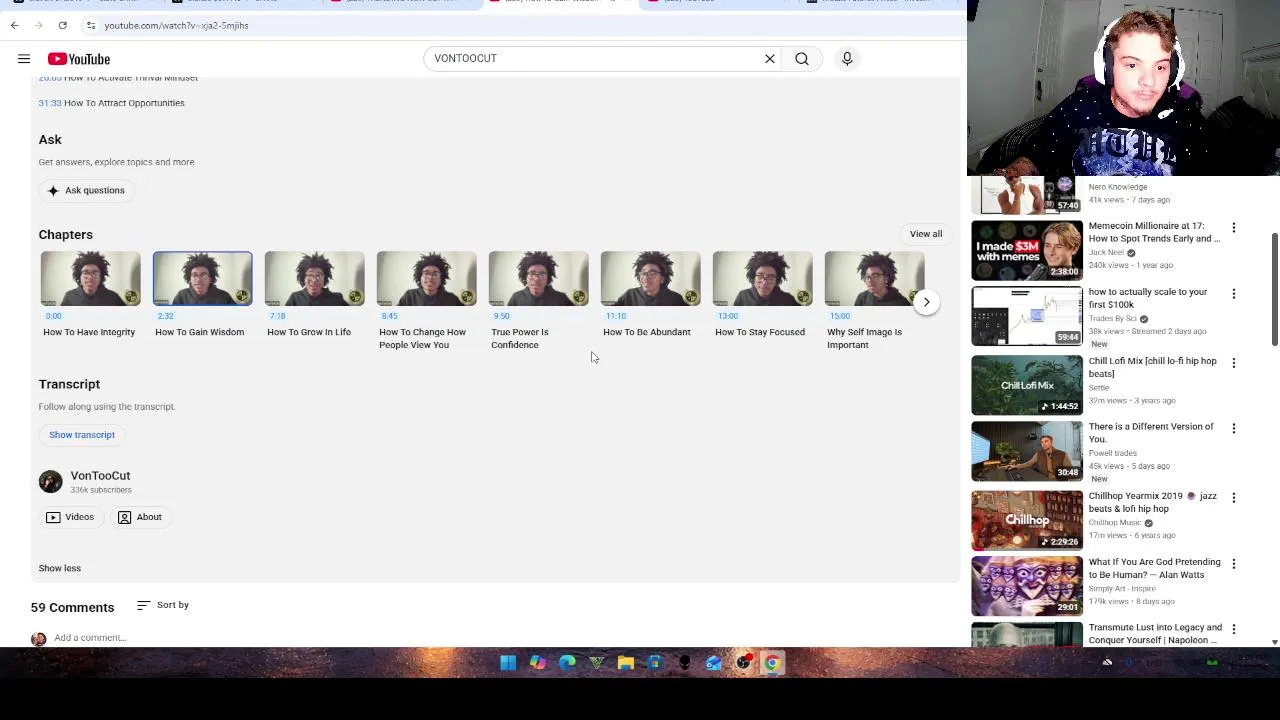This screenshot has width=1280, height=720.
Task: Open Microsoft Store from the taskbar
Action: point(655,663)
